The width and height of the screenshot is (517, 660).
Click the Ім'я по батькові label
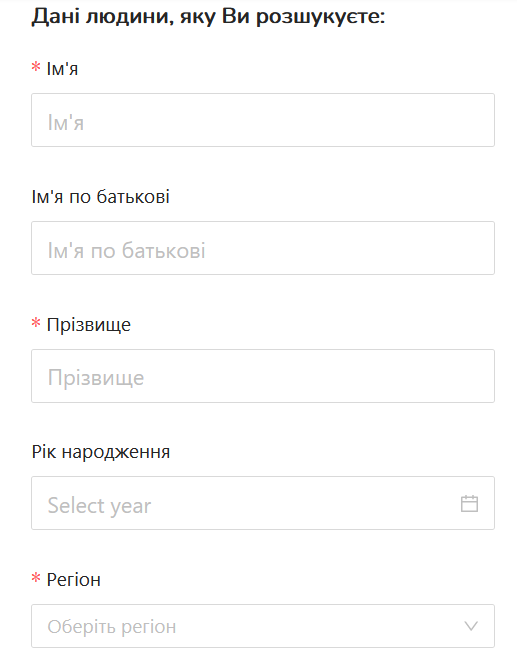point(101,197)
